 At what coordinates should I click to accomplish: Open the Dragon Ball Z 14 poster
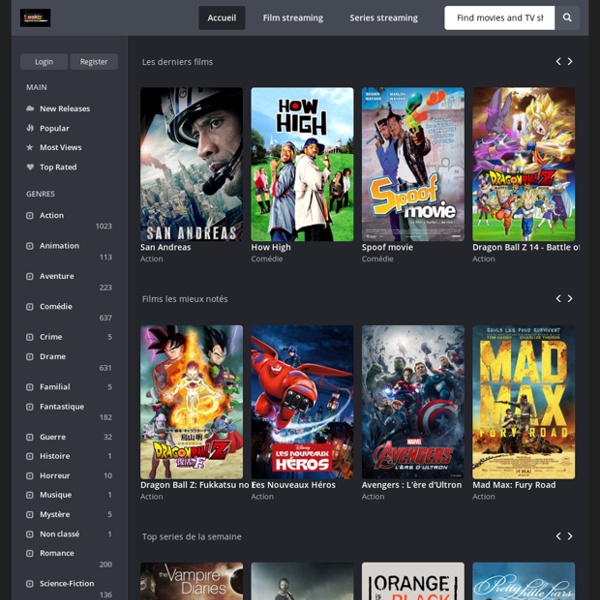[523, 164]
